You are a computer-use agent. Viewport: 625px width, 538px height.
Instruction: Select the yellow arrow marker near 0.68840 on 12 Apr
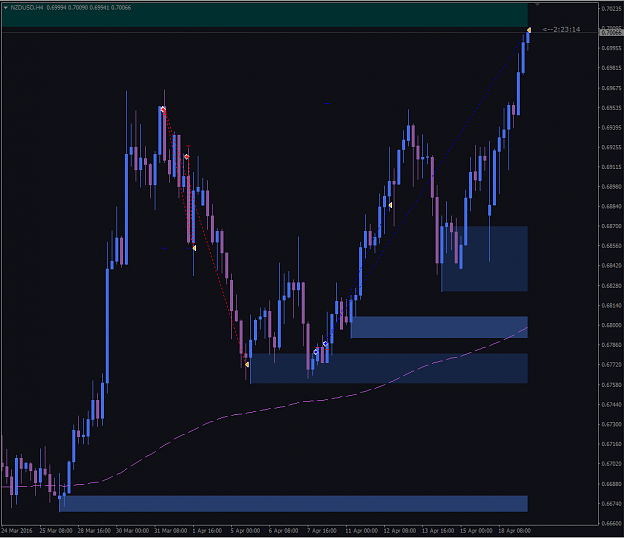tap(390, 205)
